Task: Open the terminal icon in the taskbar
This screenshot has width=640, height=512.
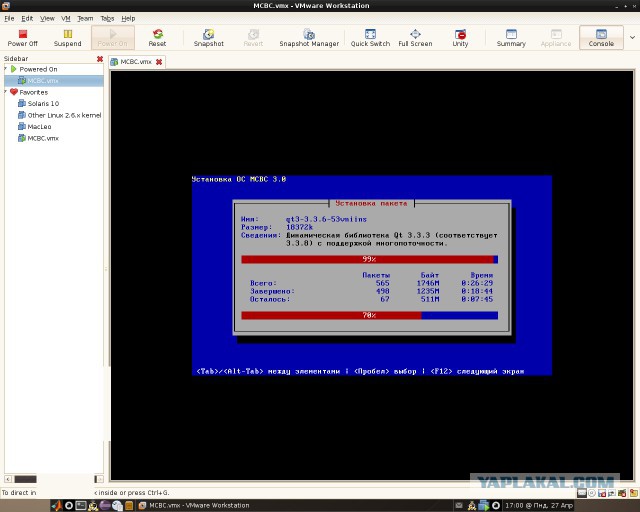Action: pos(81,505)
